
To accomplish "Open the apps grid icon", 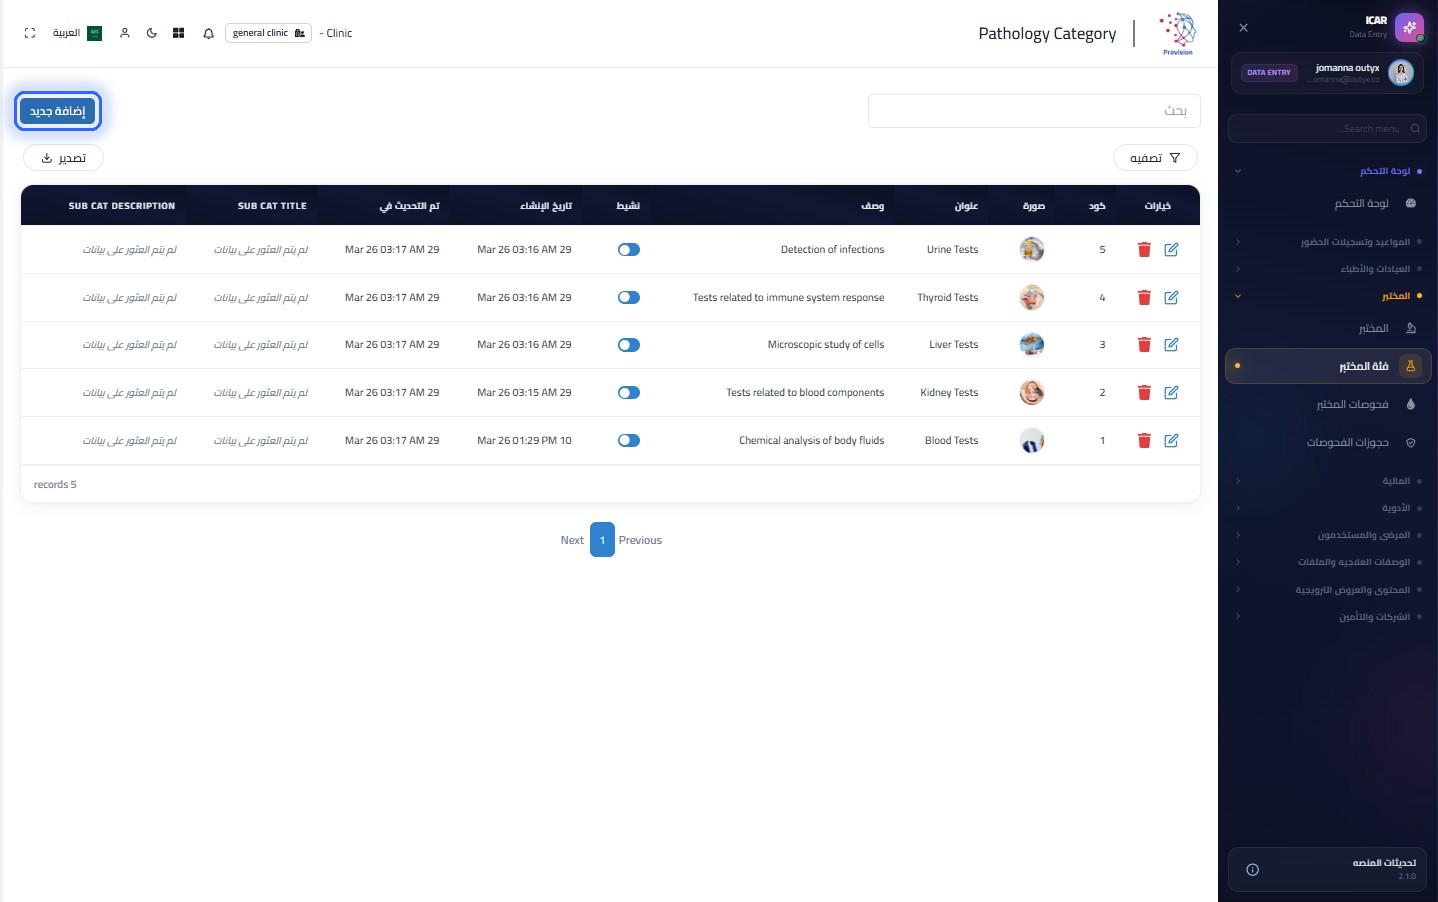I will [x=179, y=33].
